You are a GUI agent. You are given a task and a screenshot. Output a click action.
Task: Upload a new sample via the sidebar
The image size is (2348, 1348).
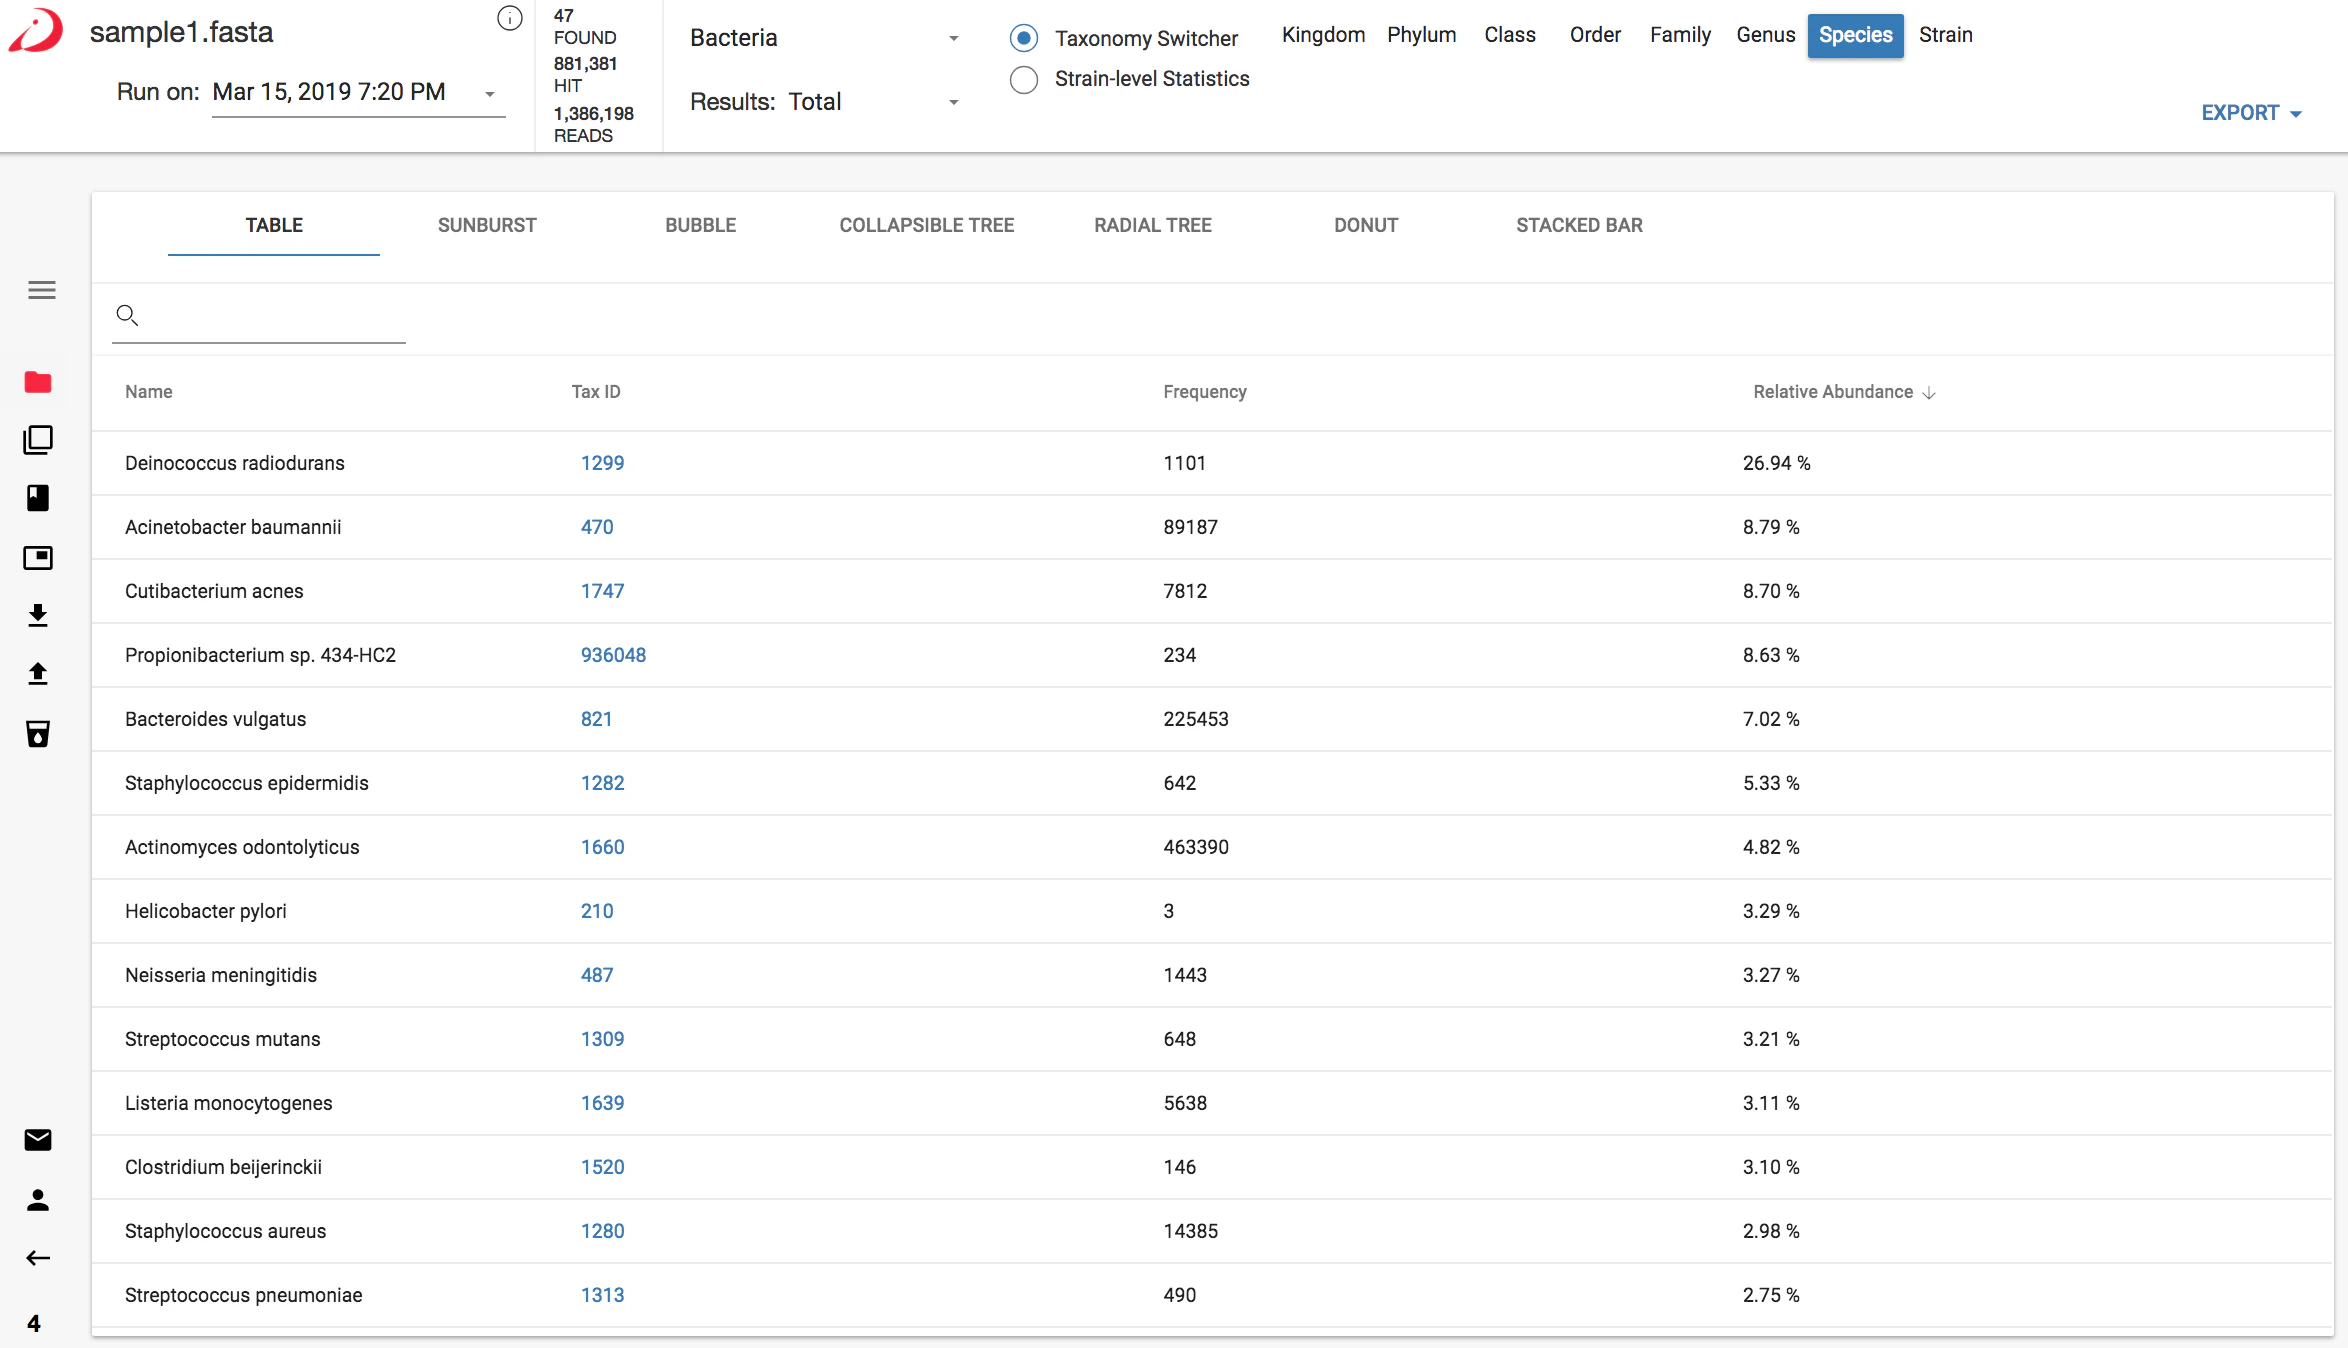click(38, 674)
